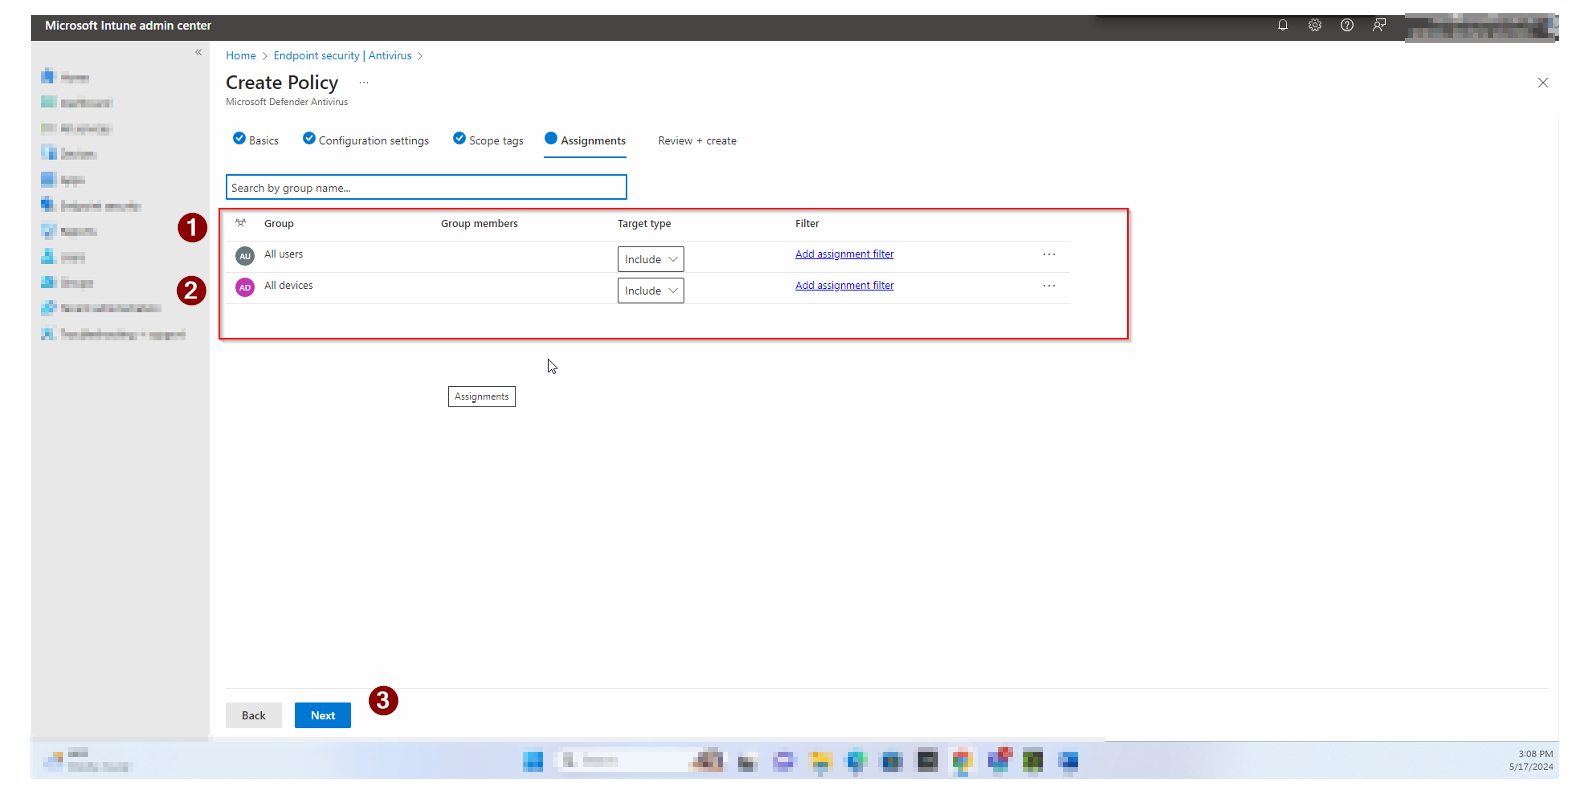Select the All users group name

pyautogui.click(x=283, y=254)
